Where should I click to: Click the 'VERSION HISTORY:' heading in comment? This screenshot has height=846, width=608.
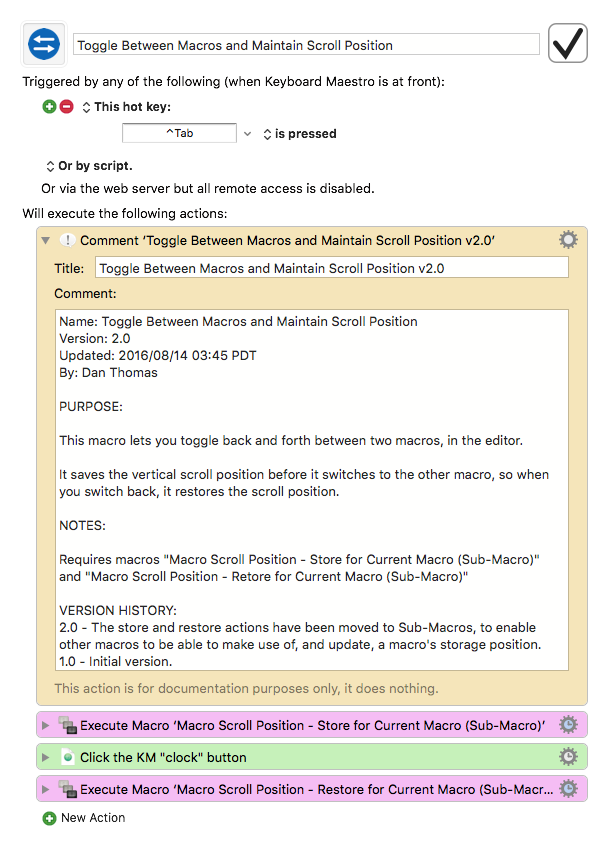118,610
